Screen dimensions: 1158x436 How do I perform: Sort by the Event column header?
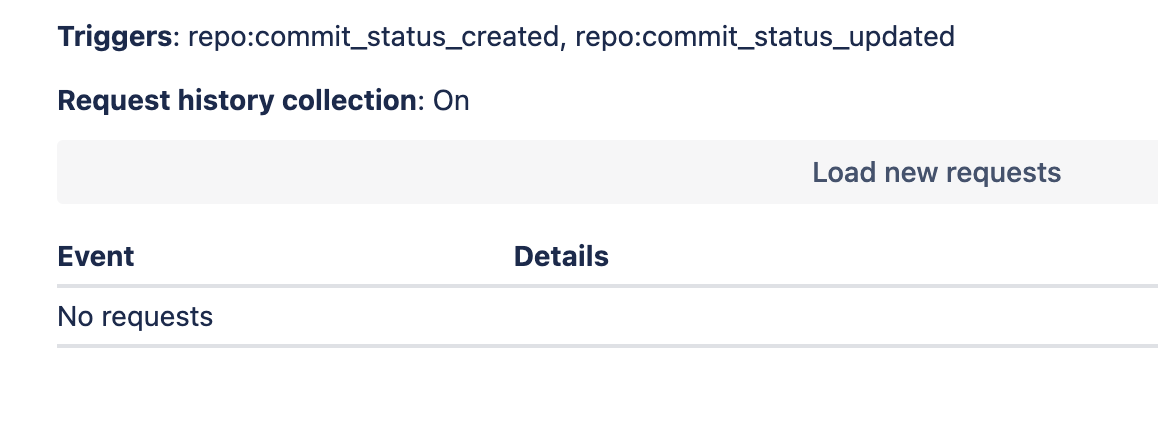point(96,256)
